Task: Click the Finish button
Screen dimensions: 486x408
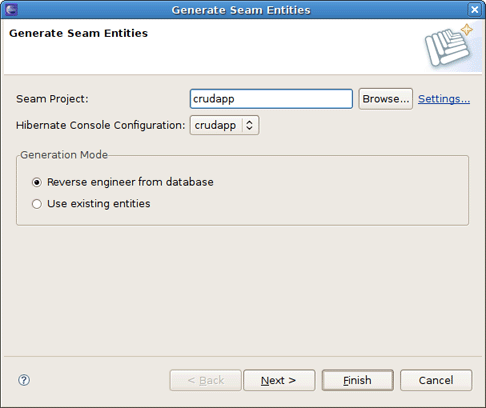Action: coord(357,380)
